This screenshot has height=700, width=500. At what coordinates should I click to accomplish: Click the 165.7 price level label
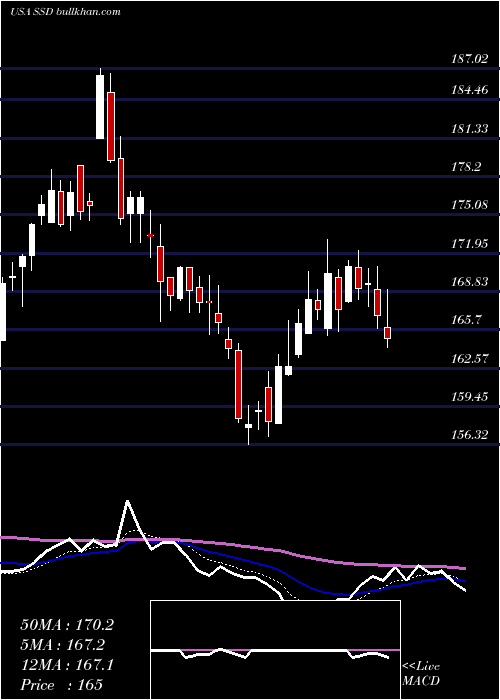[x=467, y=320]
